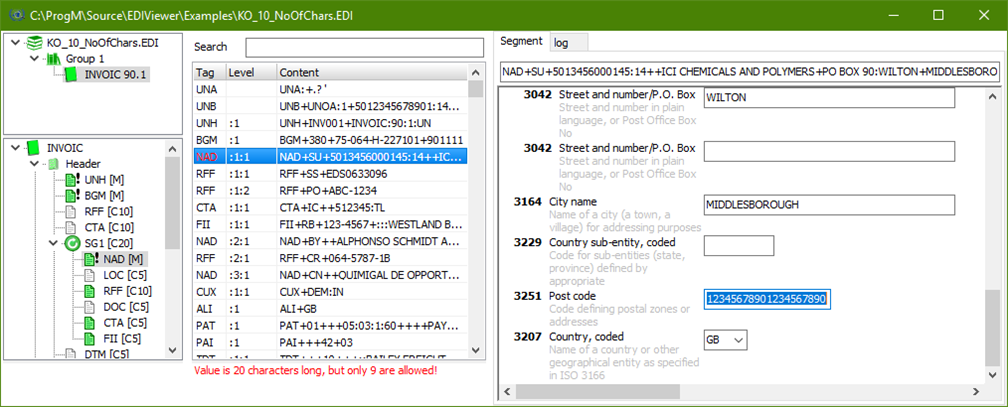Sort by the Content column header
This screenshot has width=1008, height=407.
tap(373, 73)
